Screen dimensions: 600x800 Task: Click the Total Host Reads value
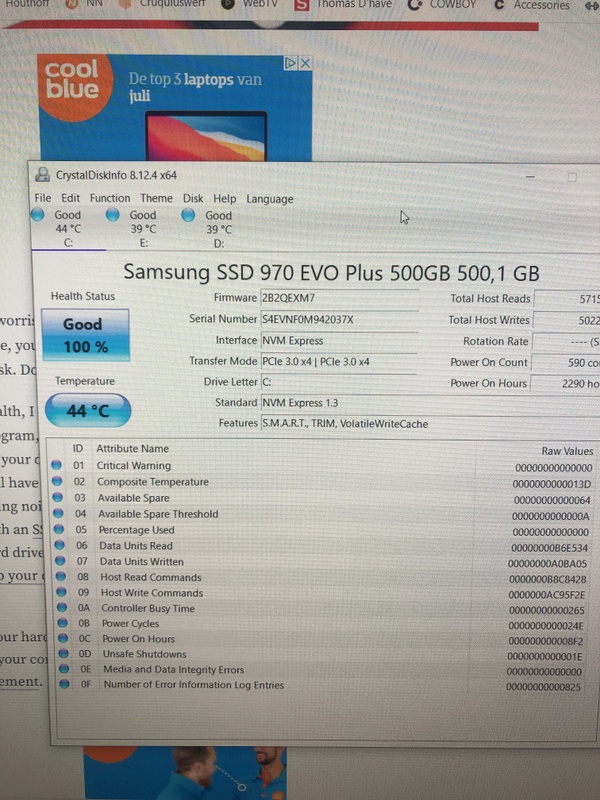pyautogui.click(x=567, y=299)
